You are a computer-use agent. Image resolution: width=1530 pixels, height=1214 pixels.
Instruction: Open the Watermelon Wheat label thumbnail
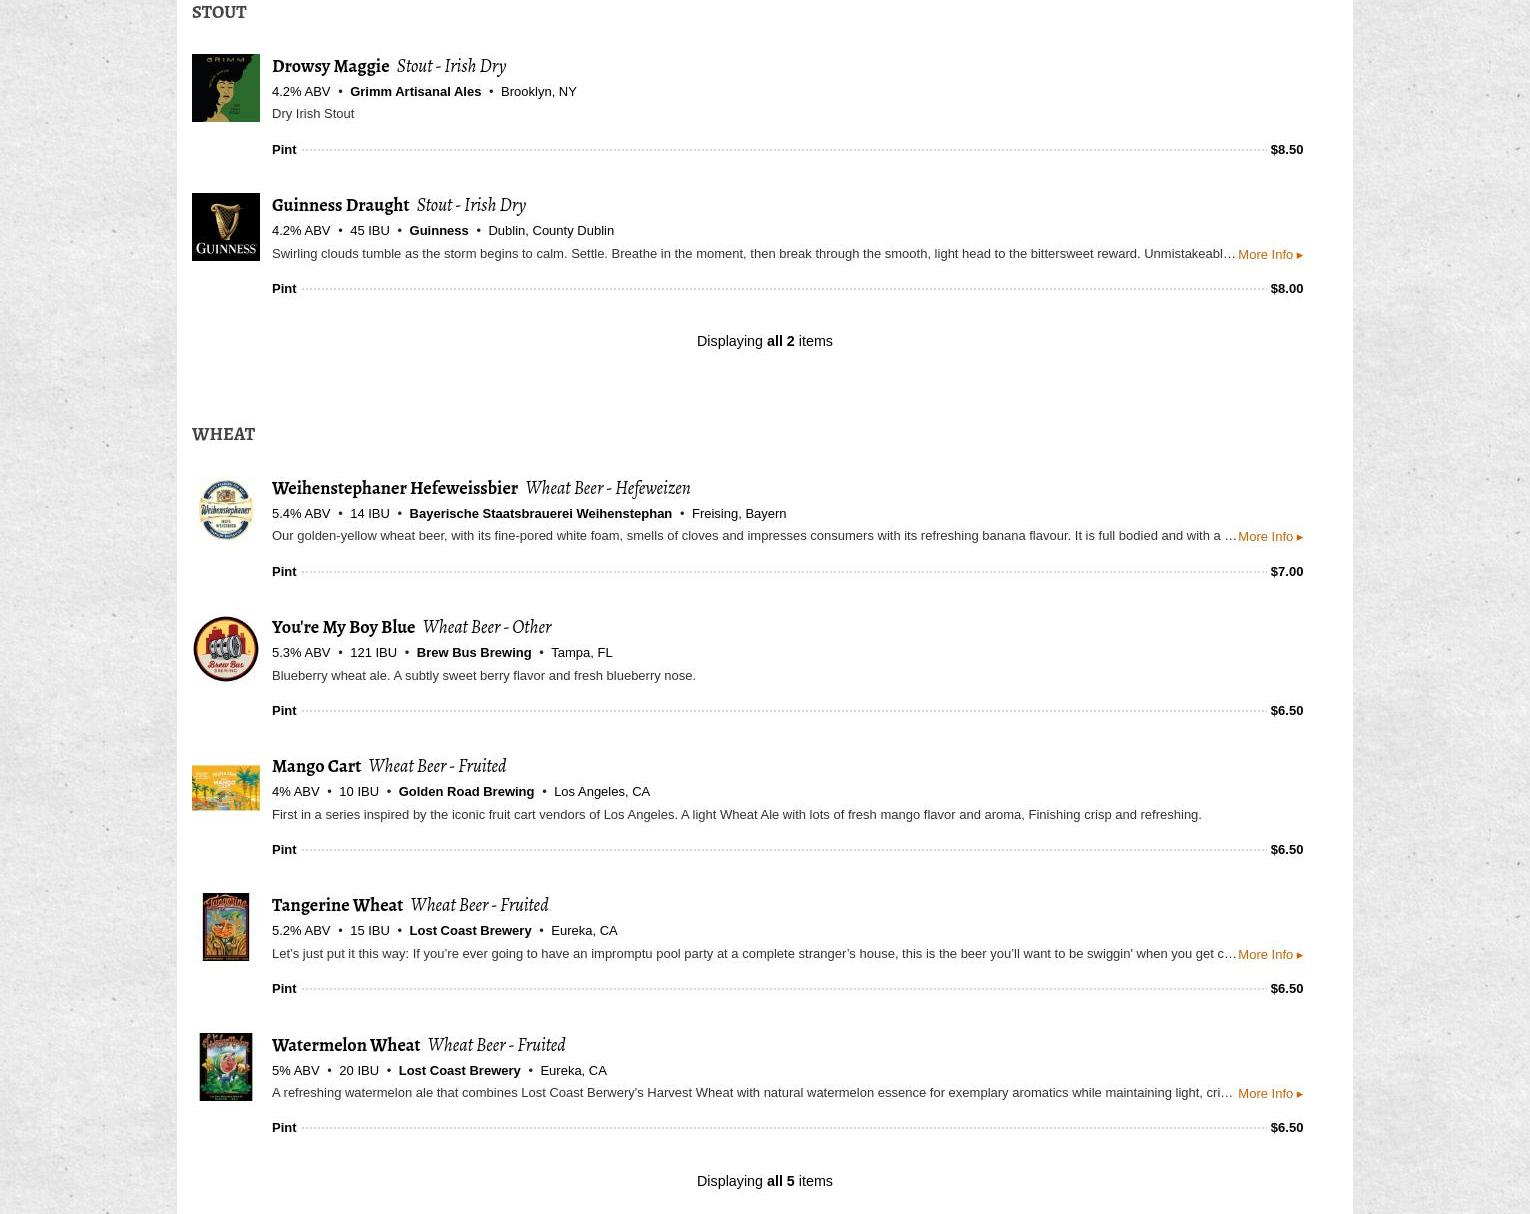coord(225,1067)
